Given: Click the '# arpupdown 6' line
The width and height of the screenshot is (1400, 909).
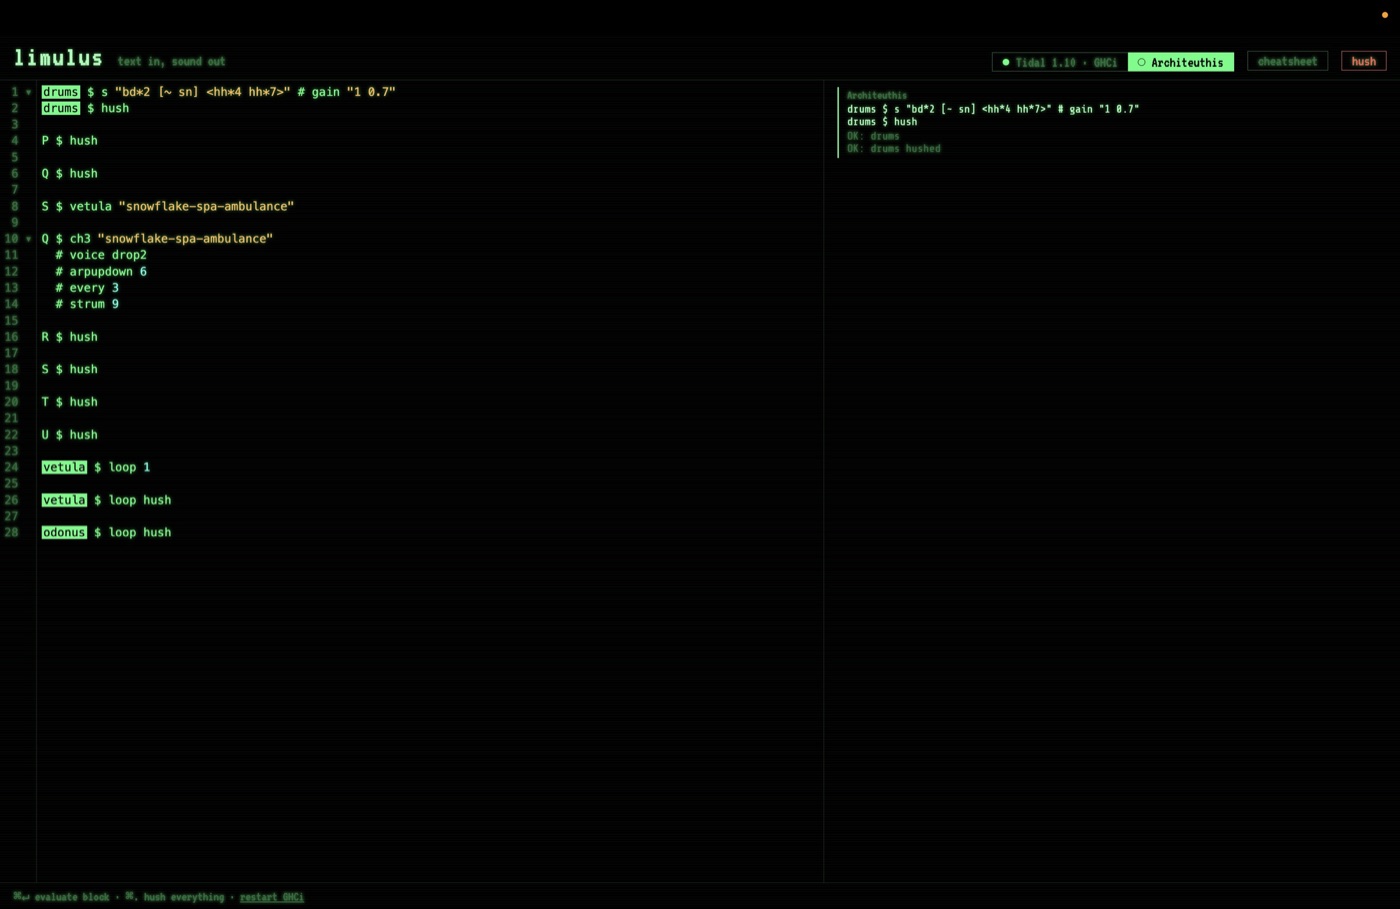Looking at the screenshot, I should pyautogui.click(x=101, y=272).
